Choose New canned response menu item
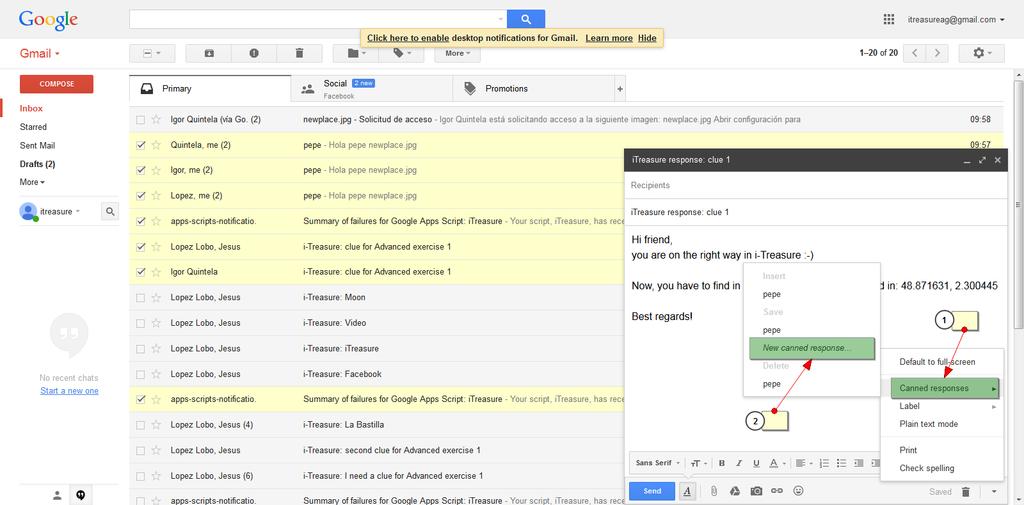1024x505 pixels. [x=812, y=348]
